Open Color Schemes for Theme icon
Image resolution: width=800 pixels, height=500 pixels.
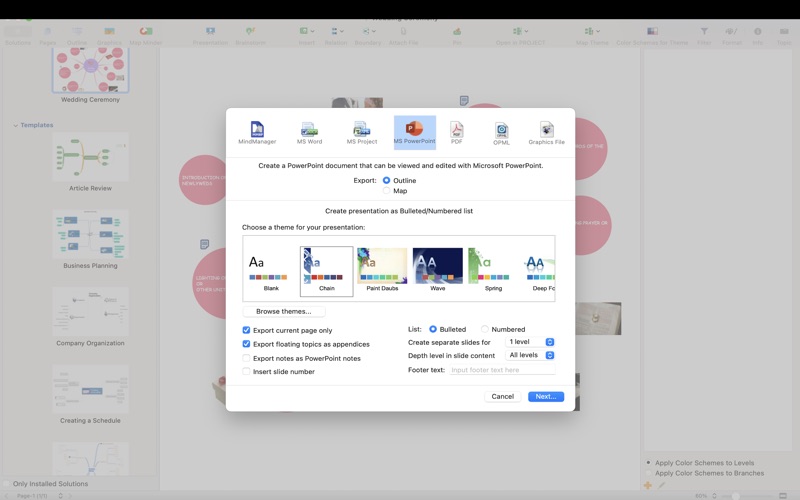(x=652, y=36)
